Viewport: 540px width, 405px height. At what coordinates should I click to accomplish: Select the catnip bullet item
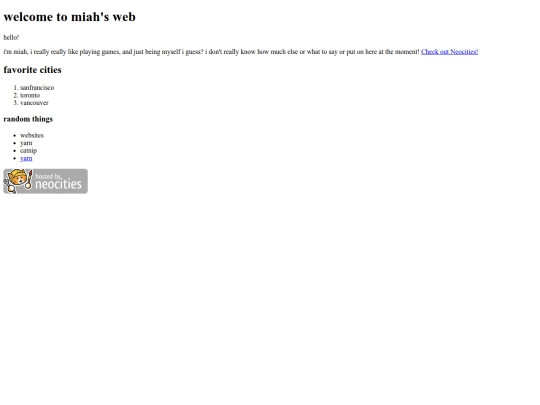point(28,150)
